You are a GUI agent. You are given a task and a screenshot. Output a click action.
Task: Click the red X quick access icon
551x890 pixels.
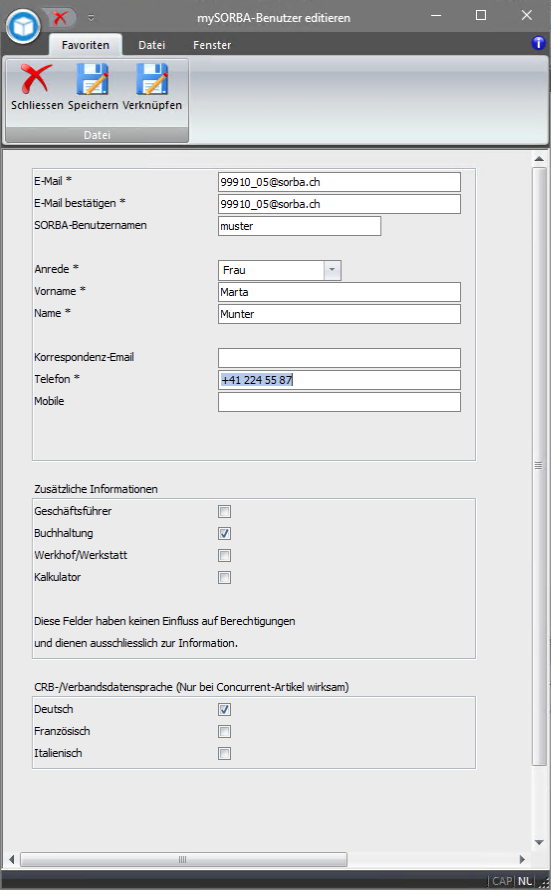coord(60,18)
